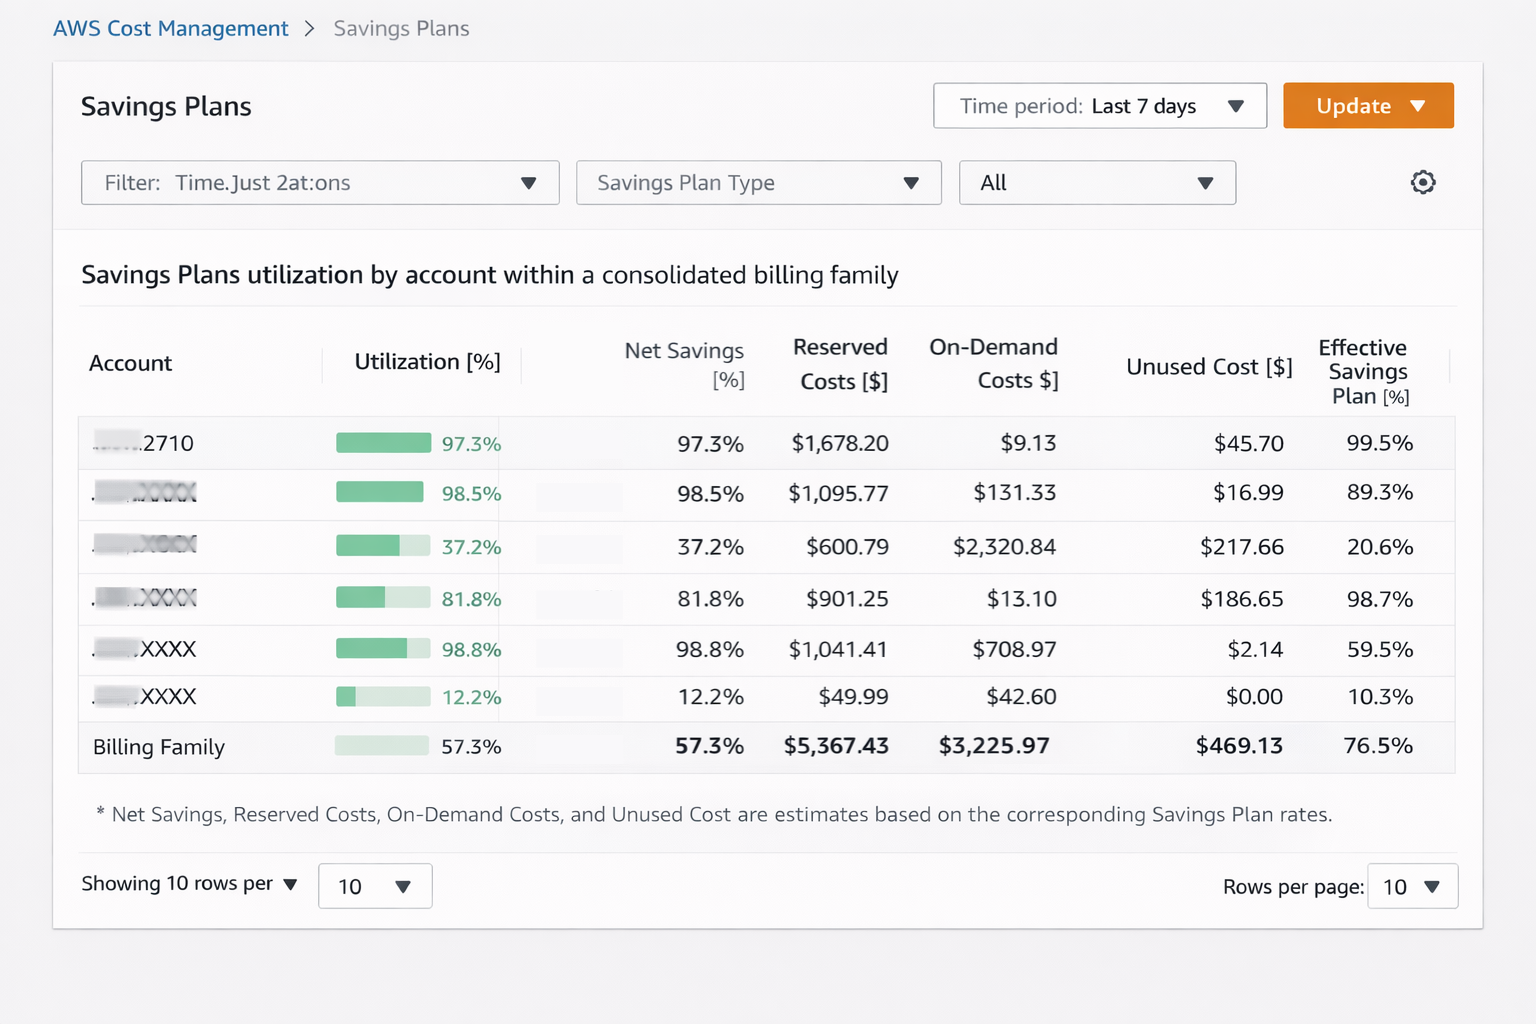
Task: Click the $42.60 on-demand cost cell
Action: (1021, 697)
